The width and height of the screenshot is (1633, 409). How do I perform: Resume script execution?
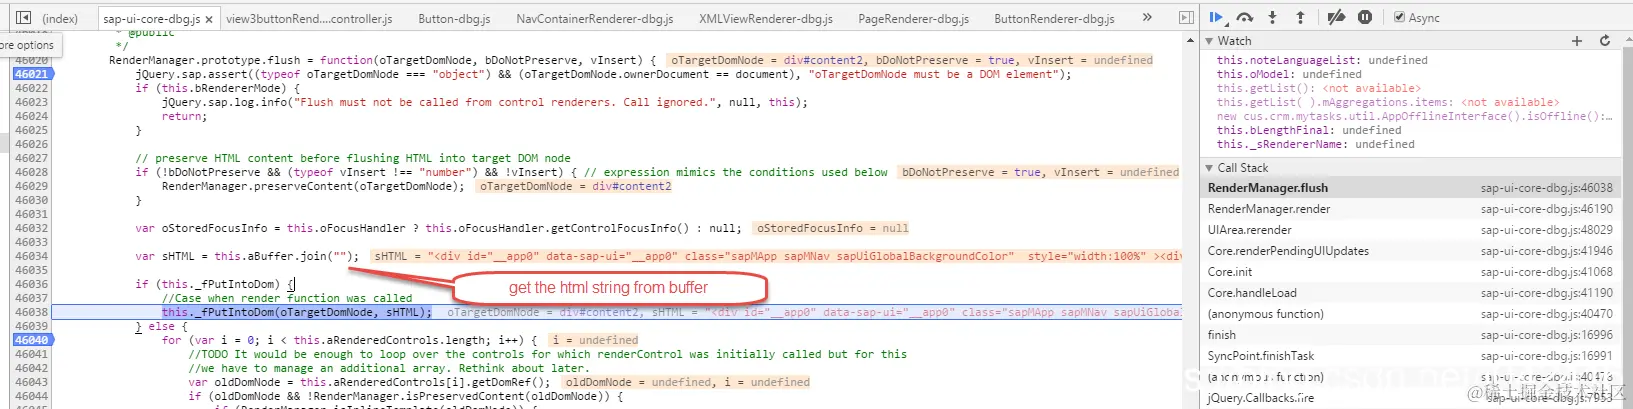(x=1216, y=17)
